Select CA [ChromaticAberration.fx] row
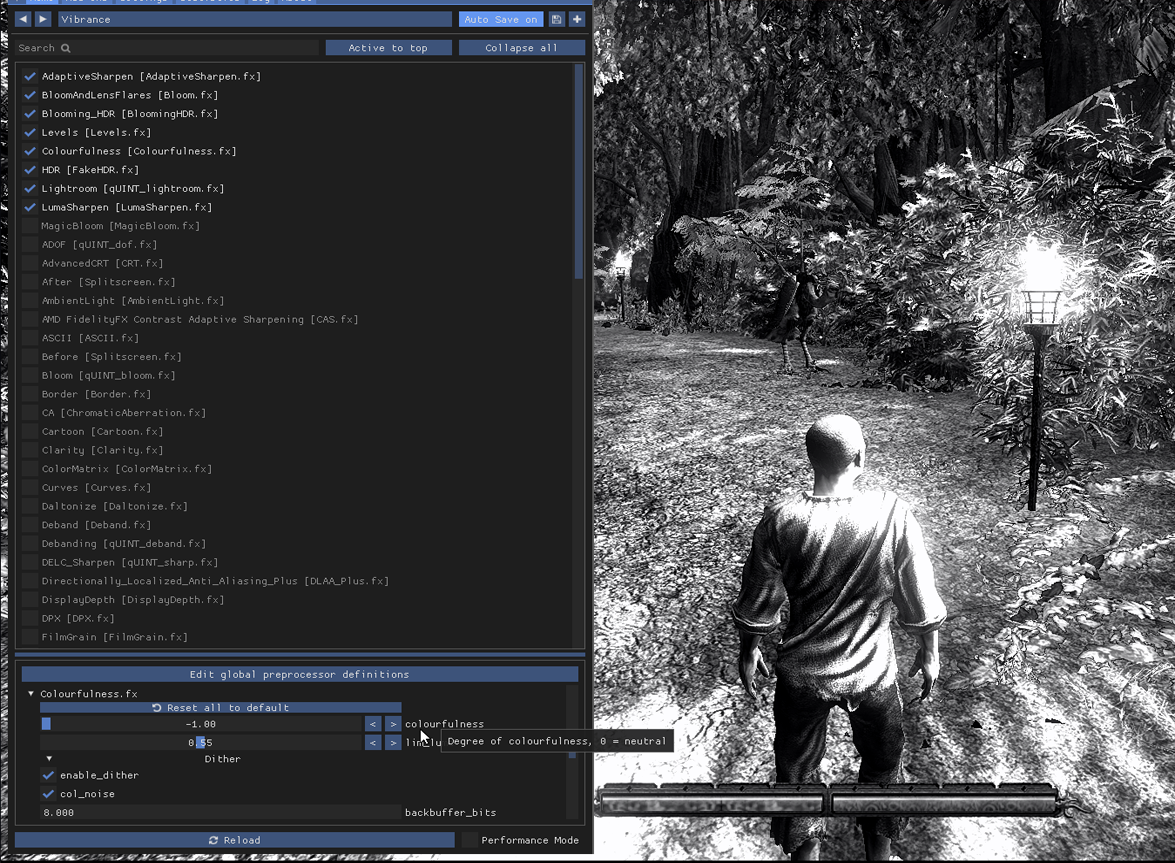The image size is (1175, 863). [124, 413]
